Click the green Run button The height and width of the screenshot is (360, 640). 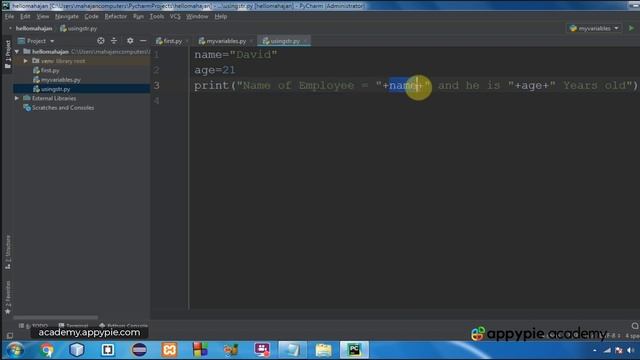pyautogui.click(x=631, y=28)
